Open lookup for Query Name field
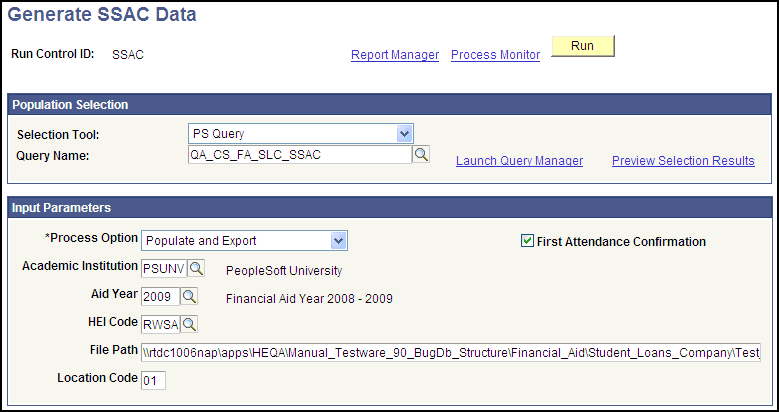The width and height of the screenshot is (779, 412). pos(421,155)
